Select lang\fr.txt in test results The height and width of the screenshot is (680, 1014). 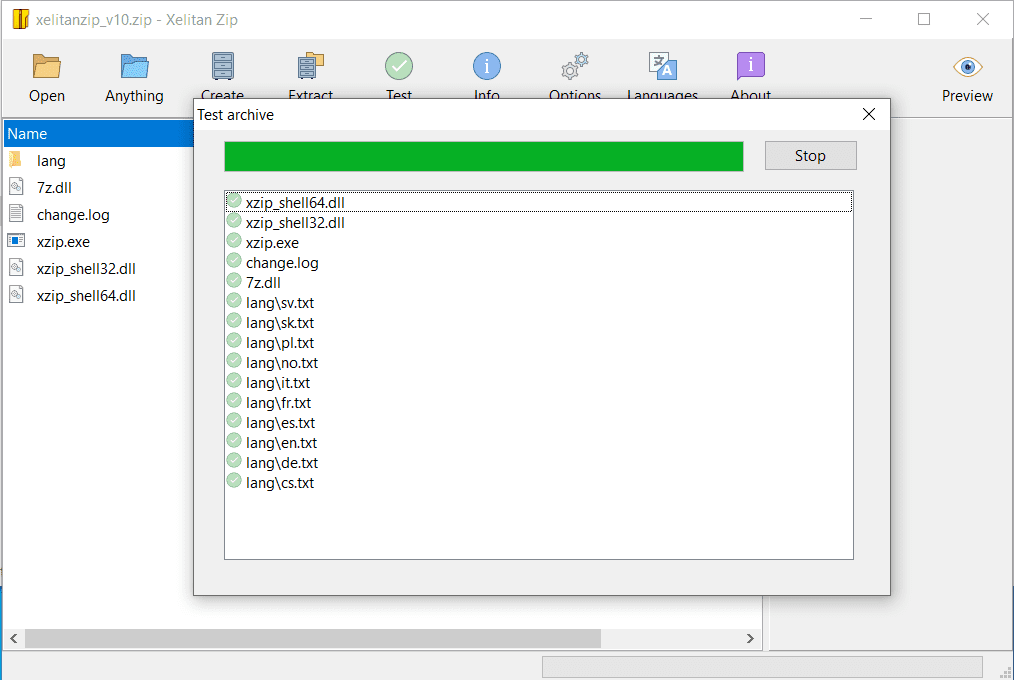[x=279, y=403]
